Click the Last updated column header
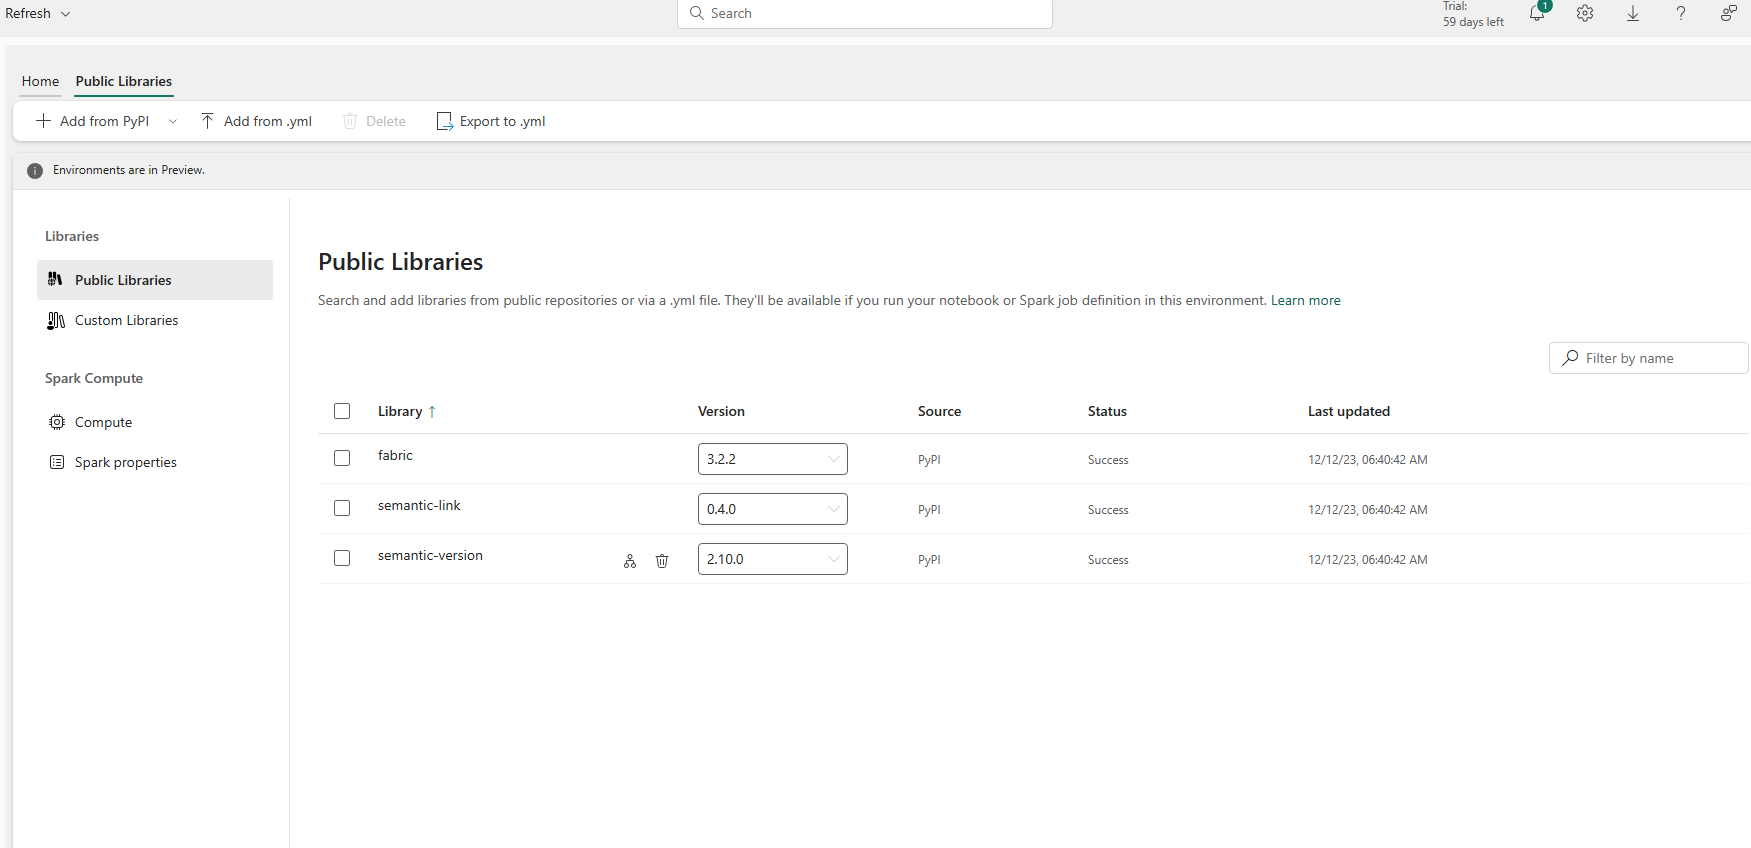Viewport: 1751px width, 848px height. (1349, 411)
